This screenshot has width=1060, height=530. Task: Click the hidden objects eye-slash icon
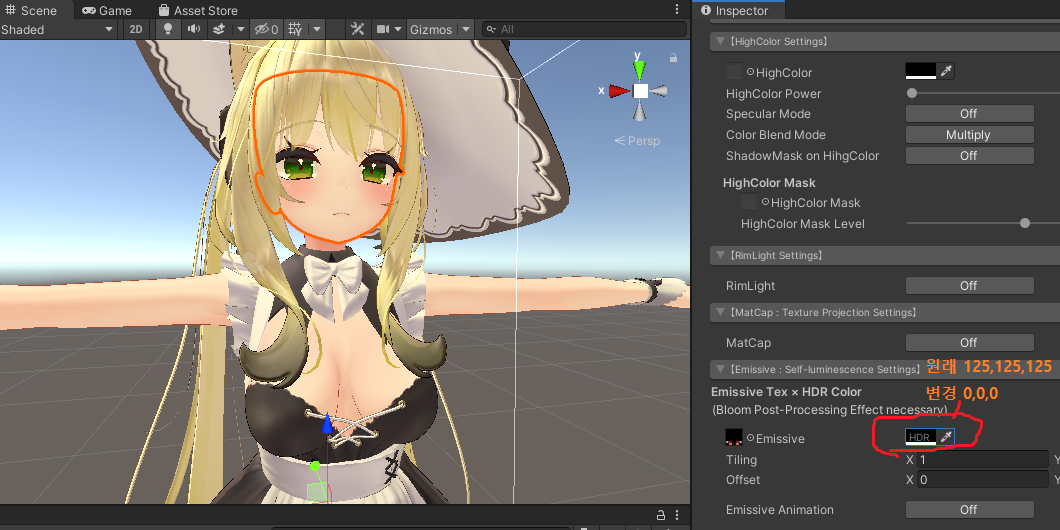[265, 29]
